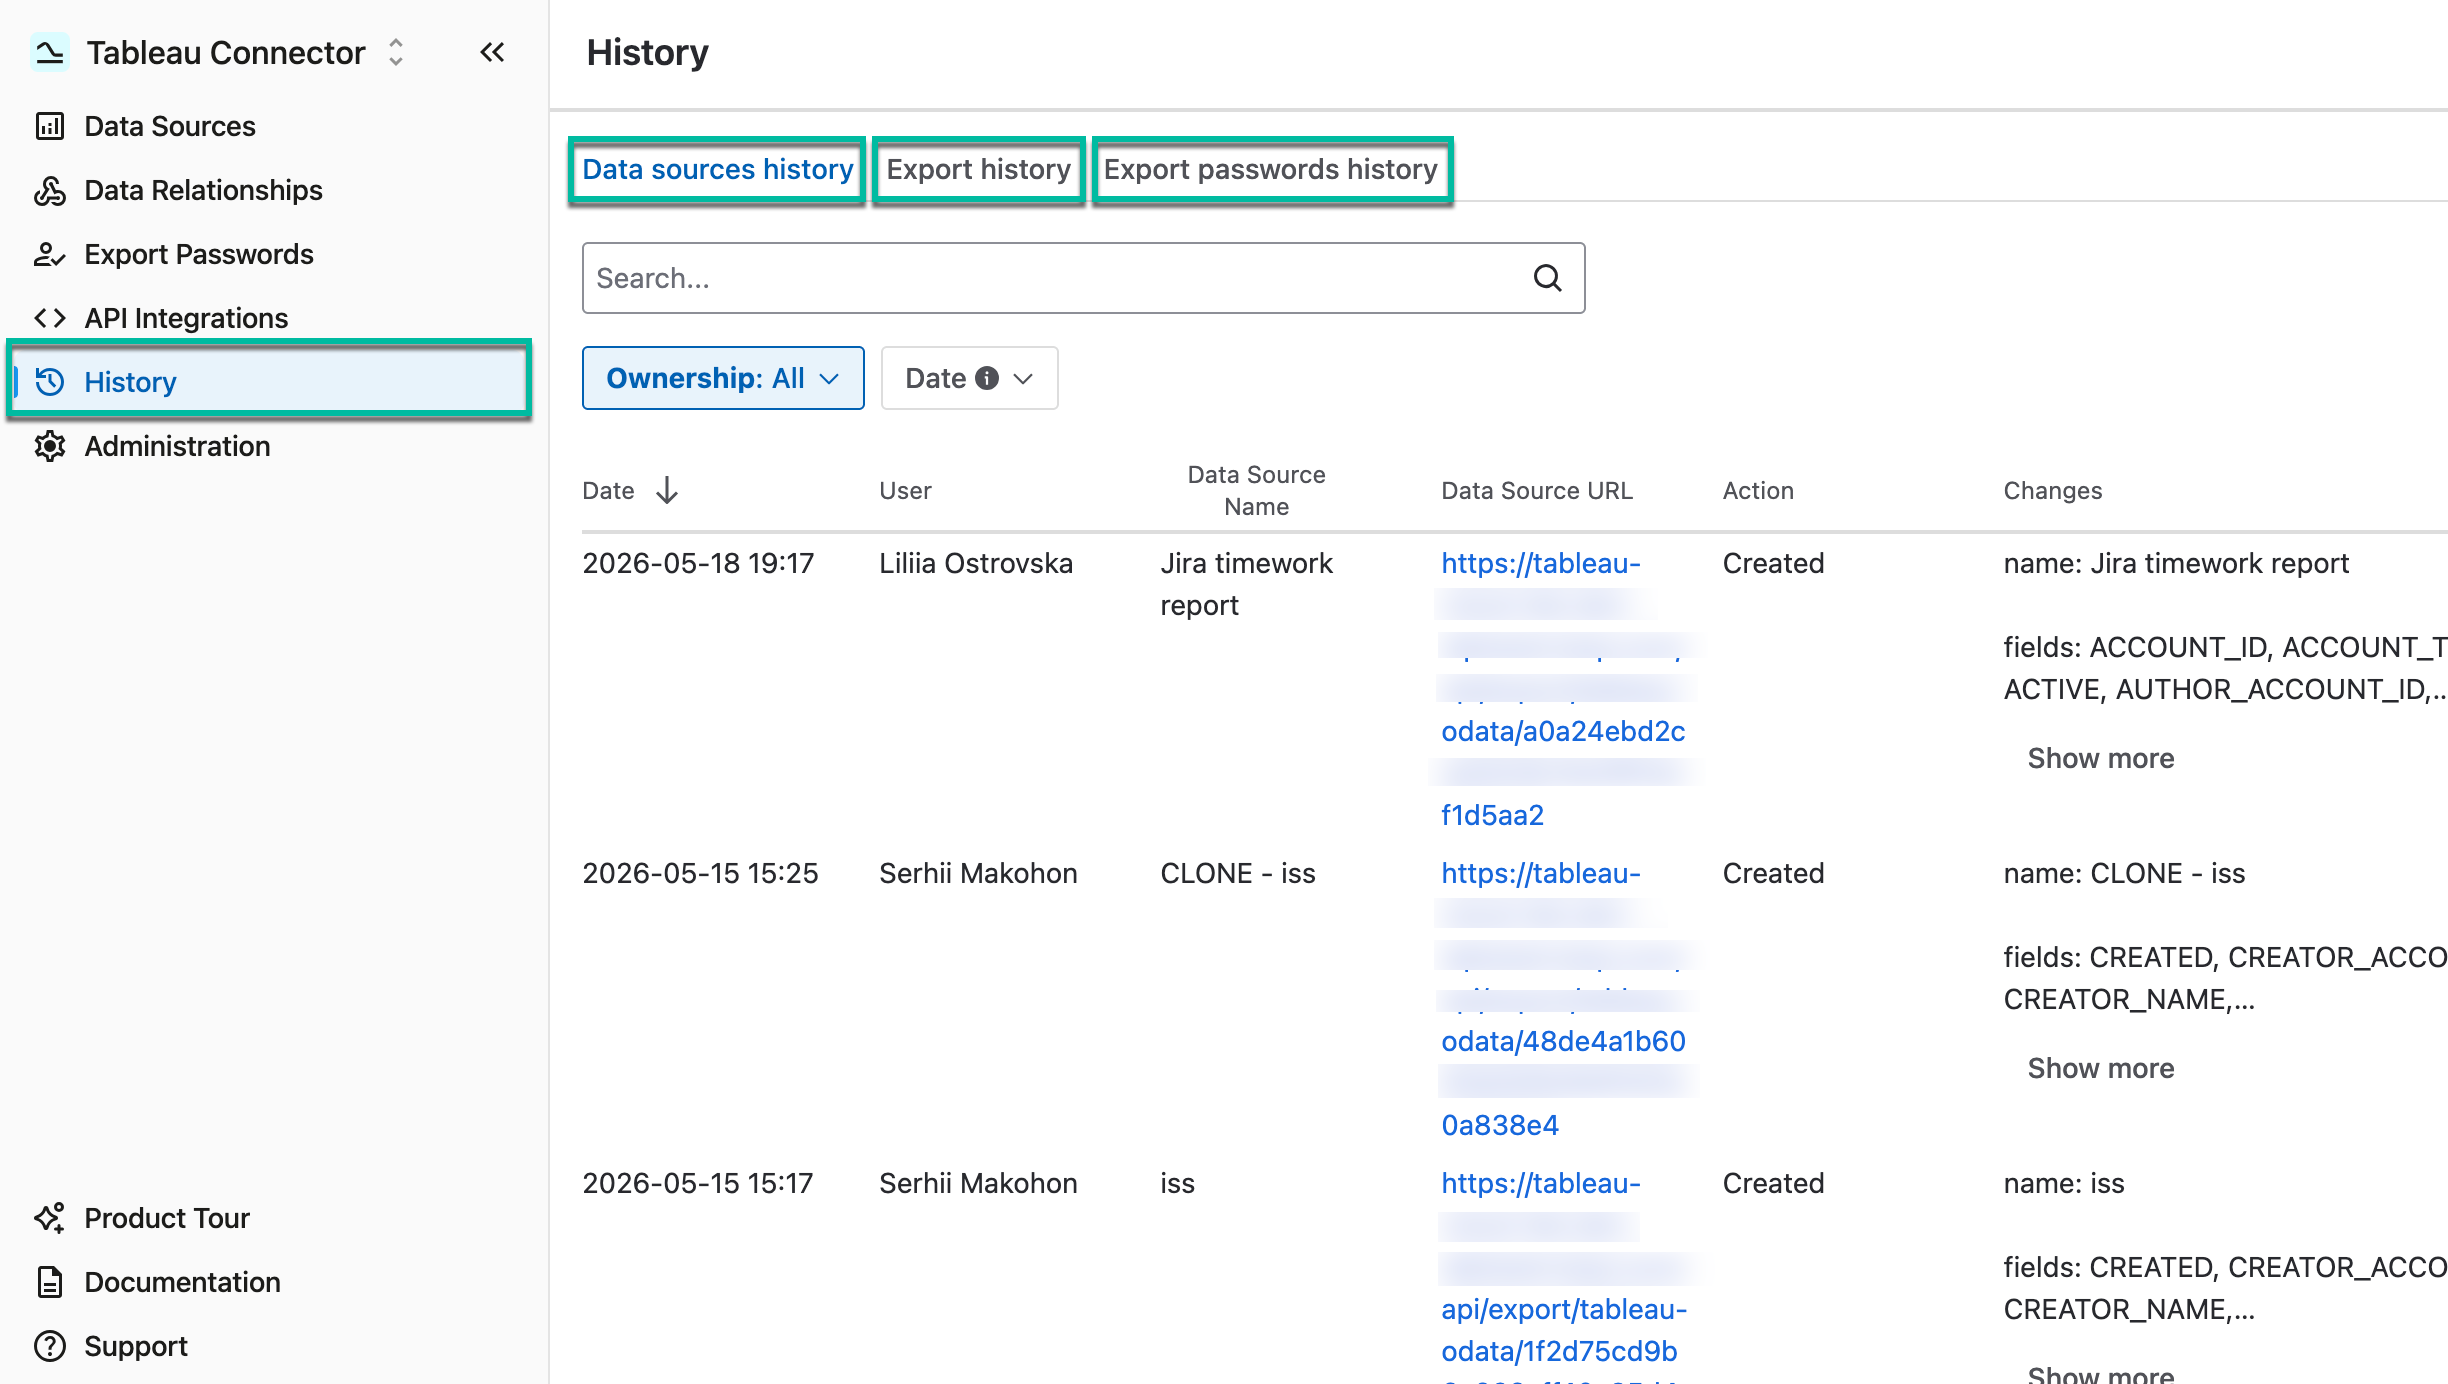Switch to the Export history tab

[x=978, y=170]
